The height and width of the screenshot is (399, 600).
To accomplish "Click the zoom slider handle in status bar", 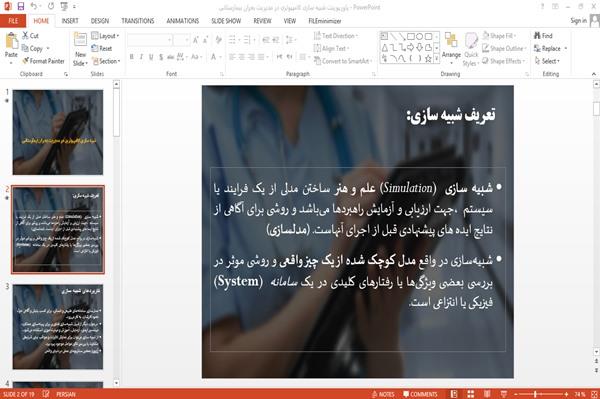I will point(535,394).
